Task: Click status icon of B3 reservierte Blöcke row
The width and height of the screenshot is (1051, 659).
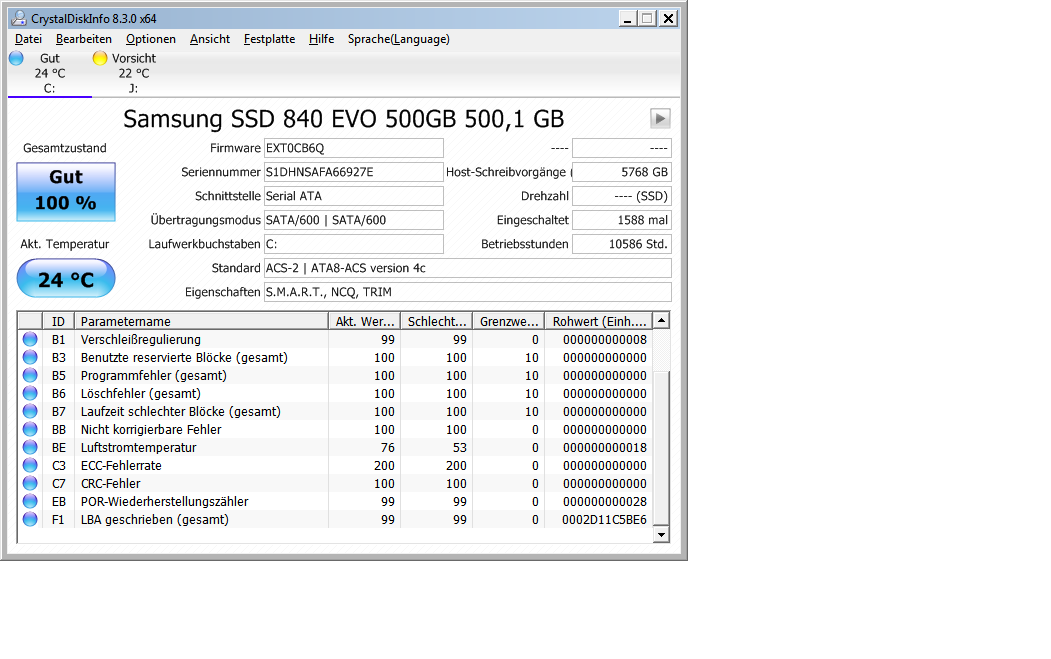Action: point(30,357)
